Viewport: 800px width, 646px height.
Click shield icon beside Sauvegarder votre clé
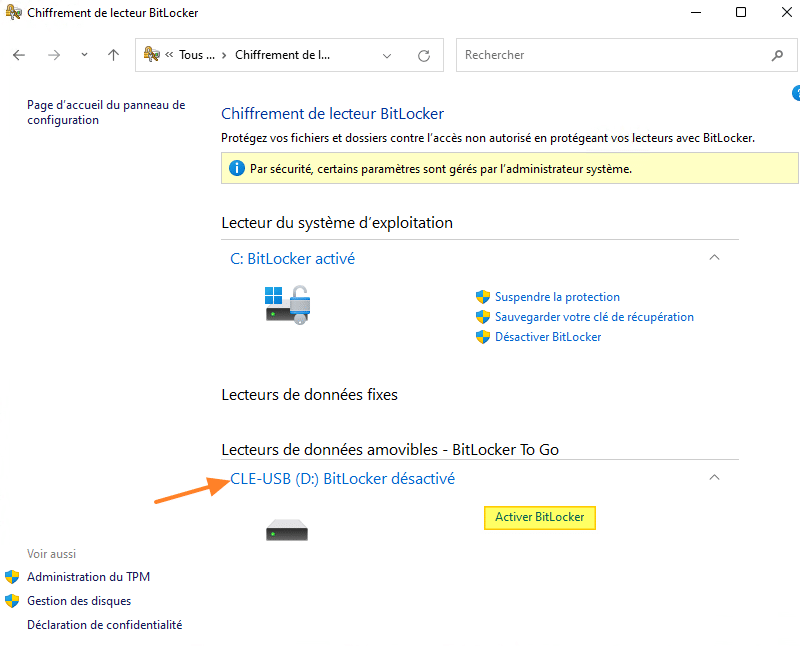(x=483, y=316)
